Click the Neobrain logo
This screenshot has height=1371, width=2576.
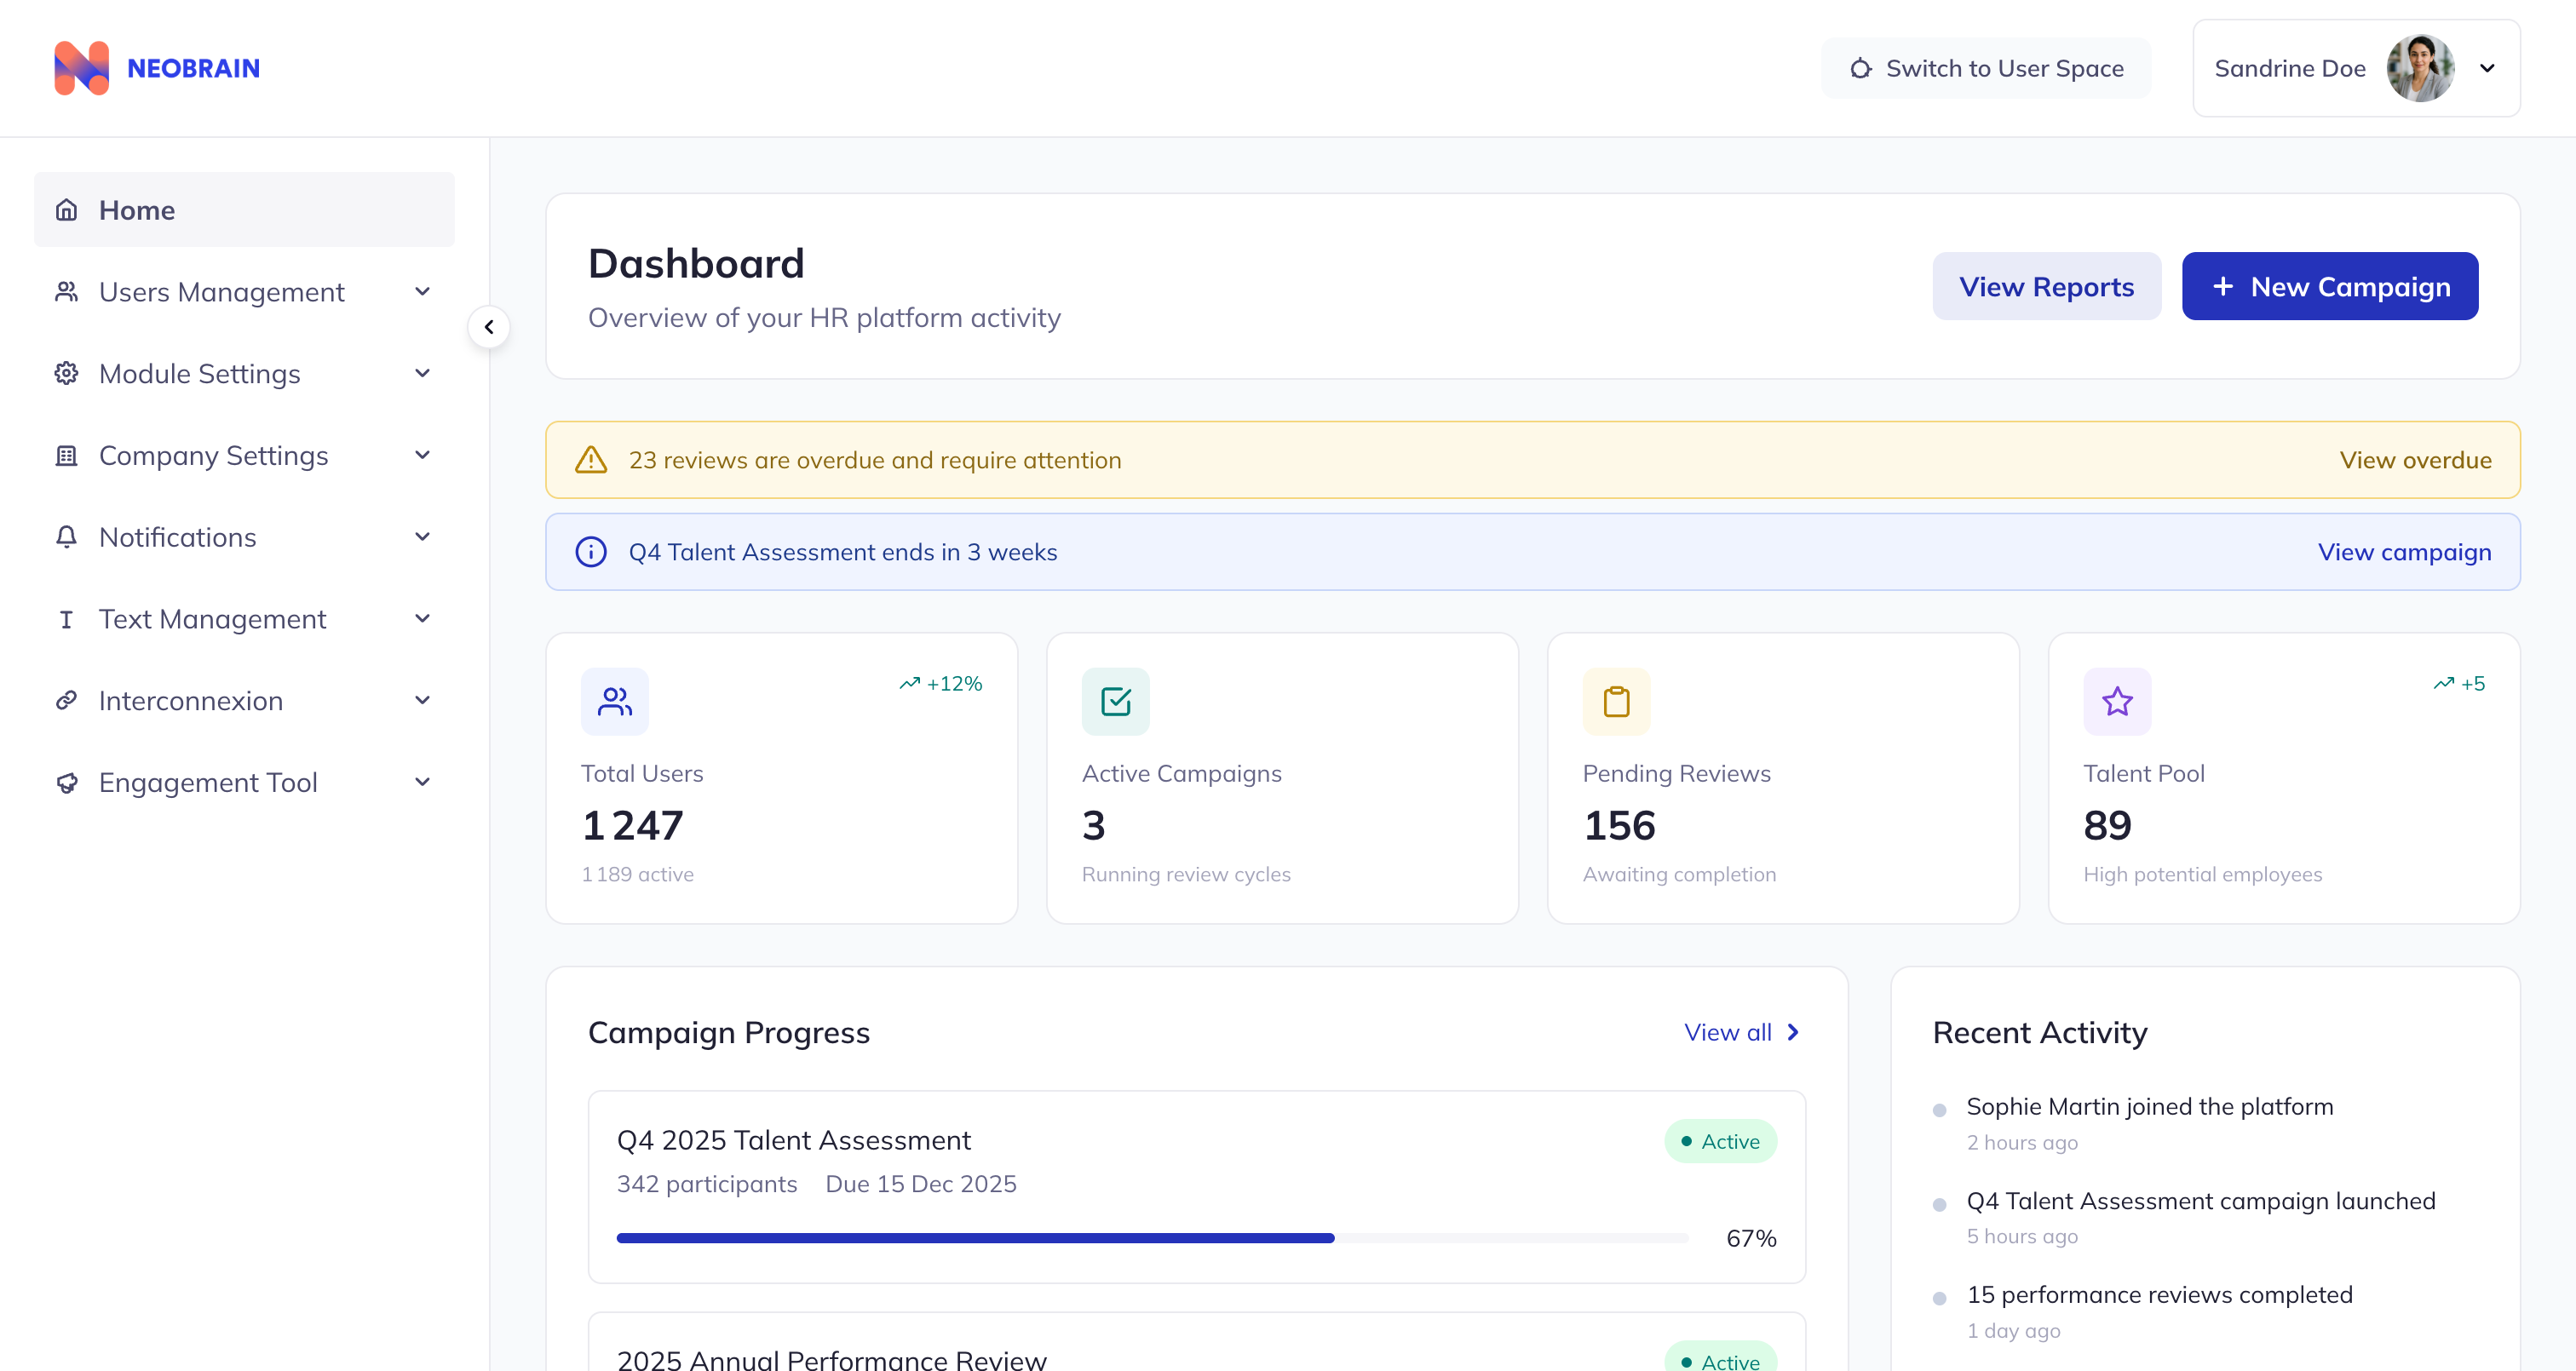point(156,67)
